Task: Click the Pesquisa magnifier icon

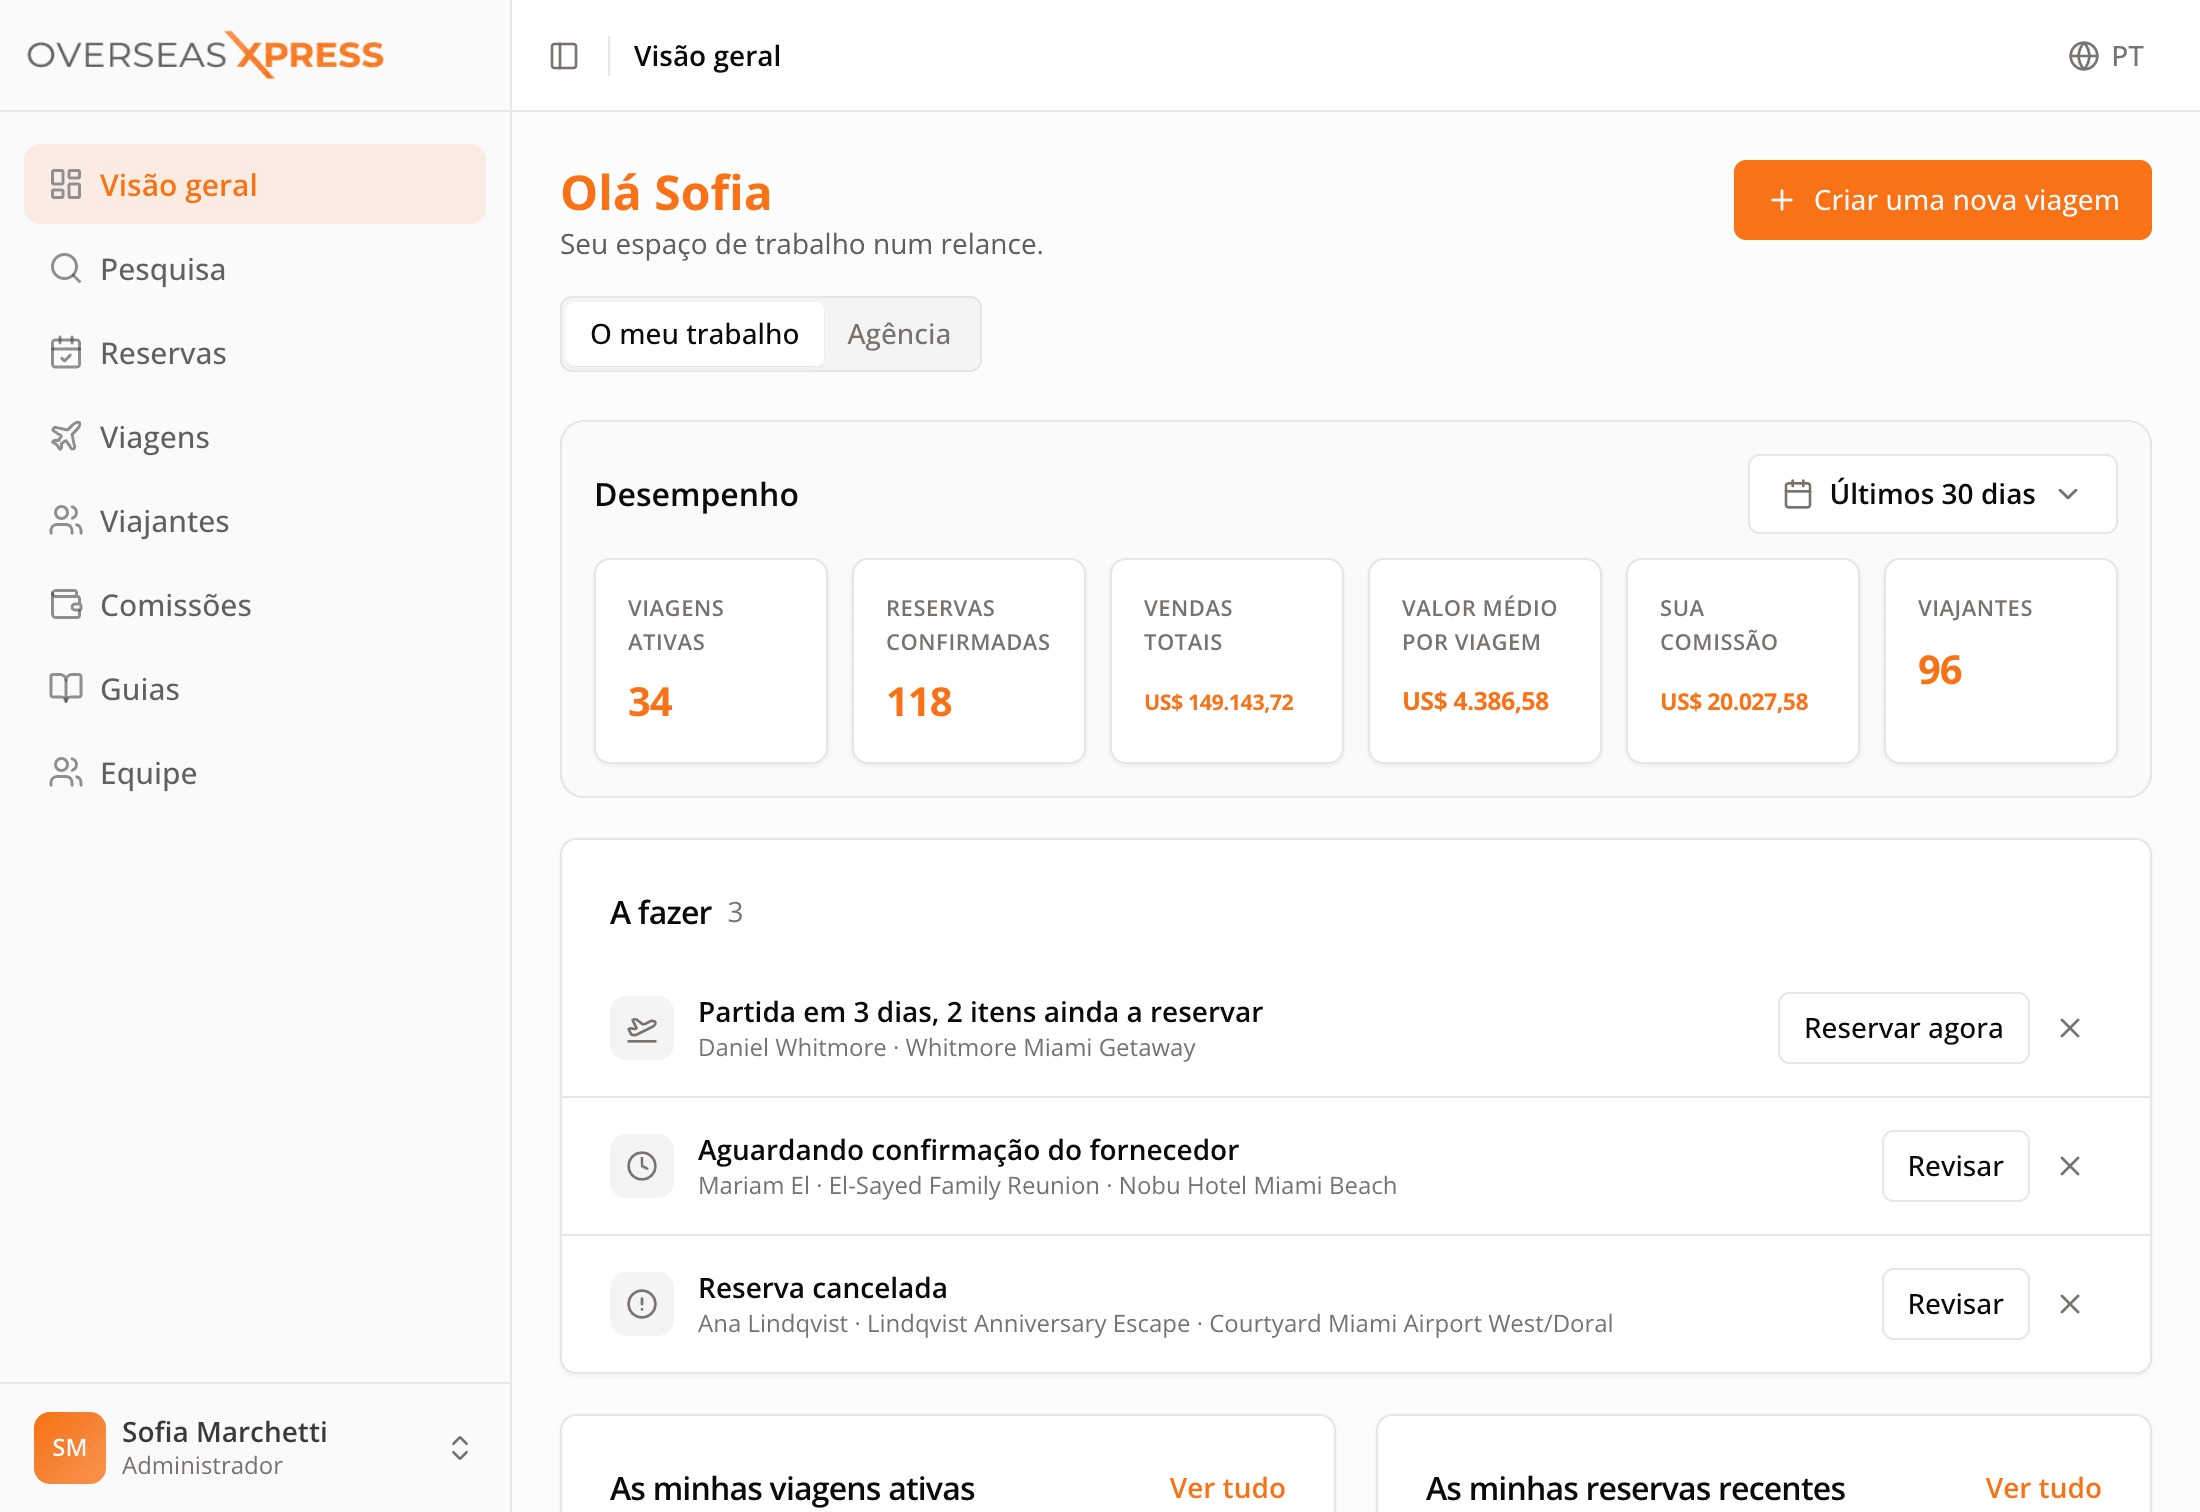Action: tap(66, 268)
